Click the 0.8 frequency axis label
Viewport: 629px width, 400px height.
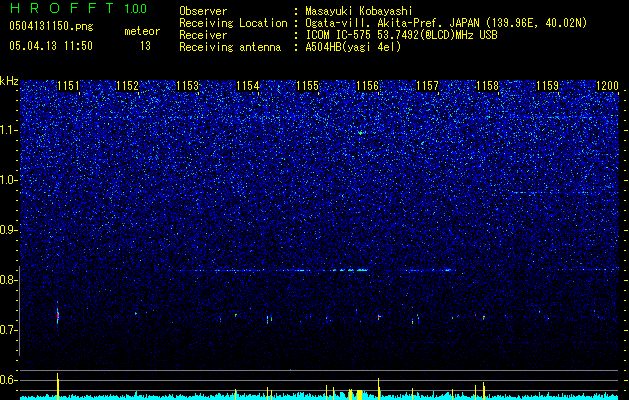[8, 280]
